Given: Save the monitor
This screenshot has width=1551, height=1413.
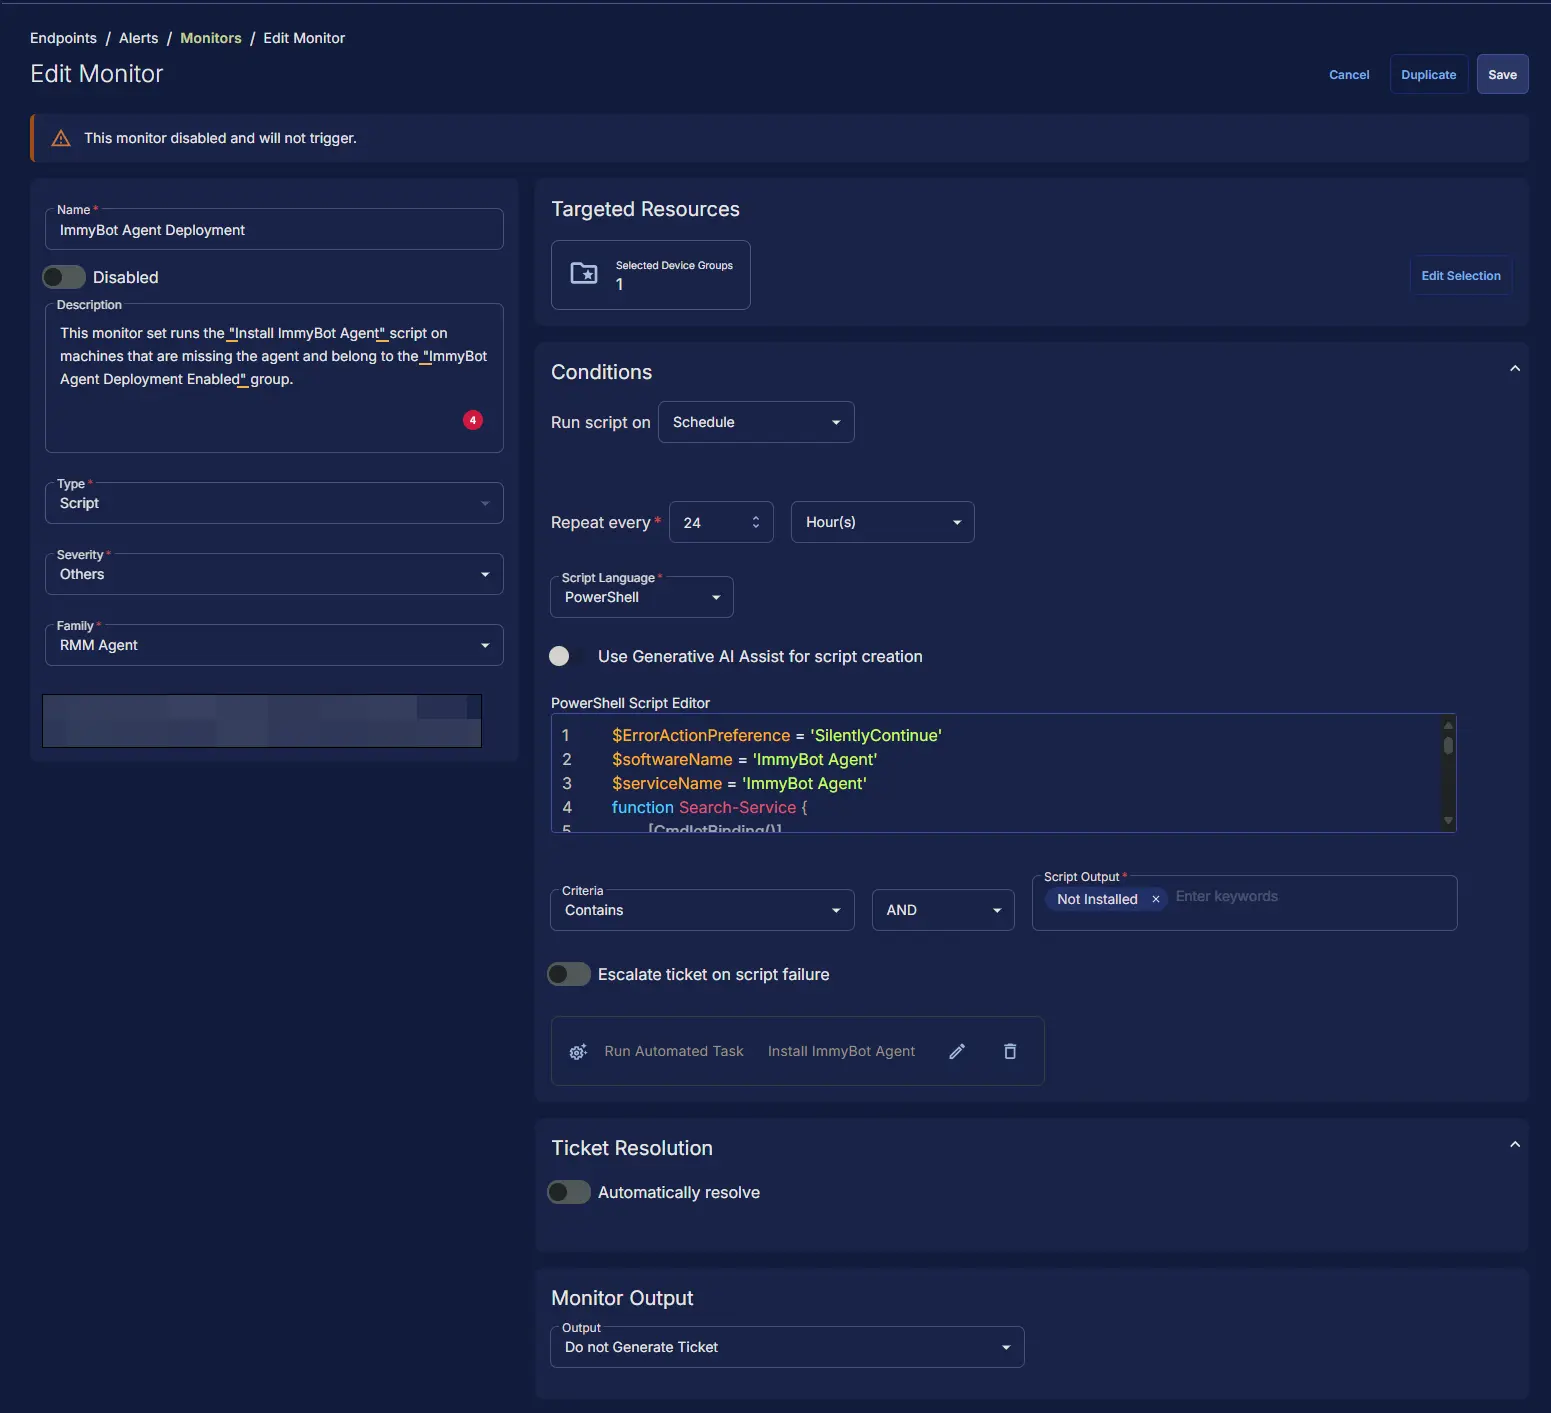Looking at the screenshot, I should click(1502, 75).
